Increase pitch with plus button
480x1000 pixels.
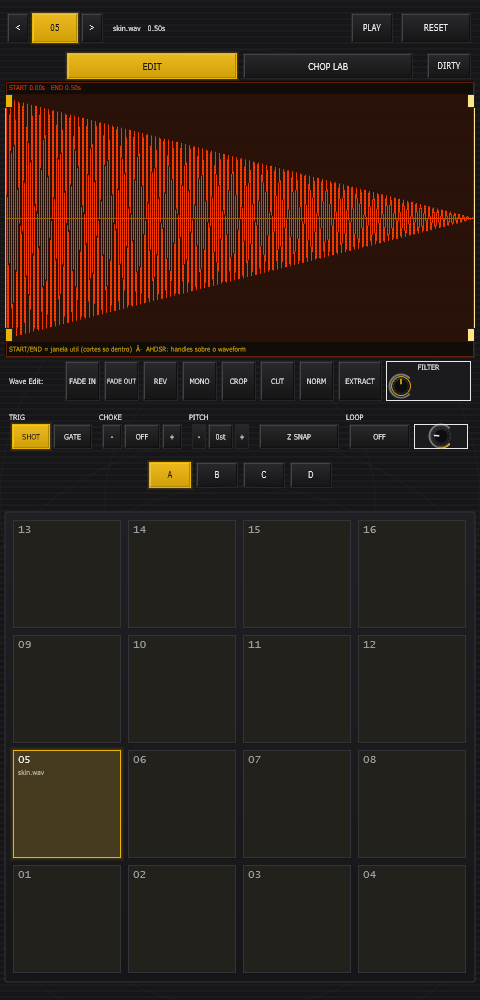coord(242,437)
